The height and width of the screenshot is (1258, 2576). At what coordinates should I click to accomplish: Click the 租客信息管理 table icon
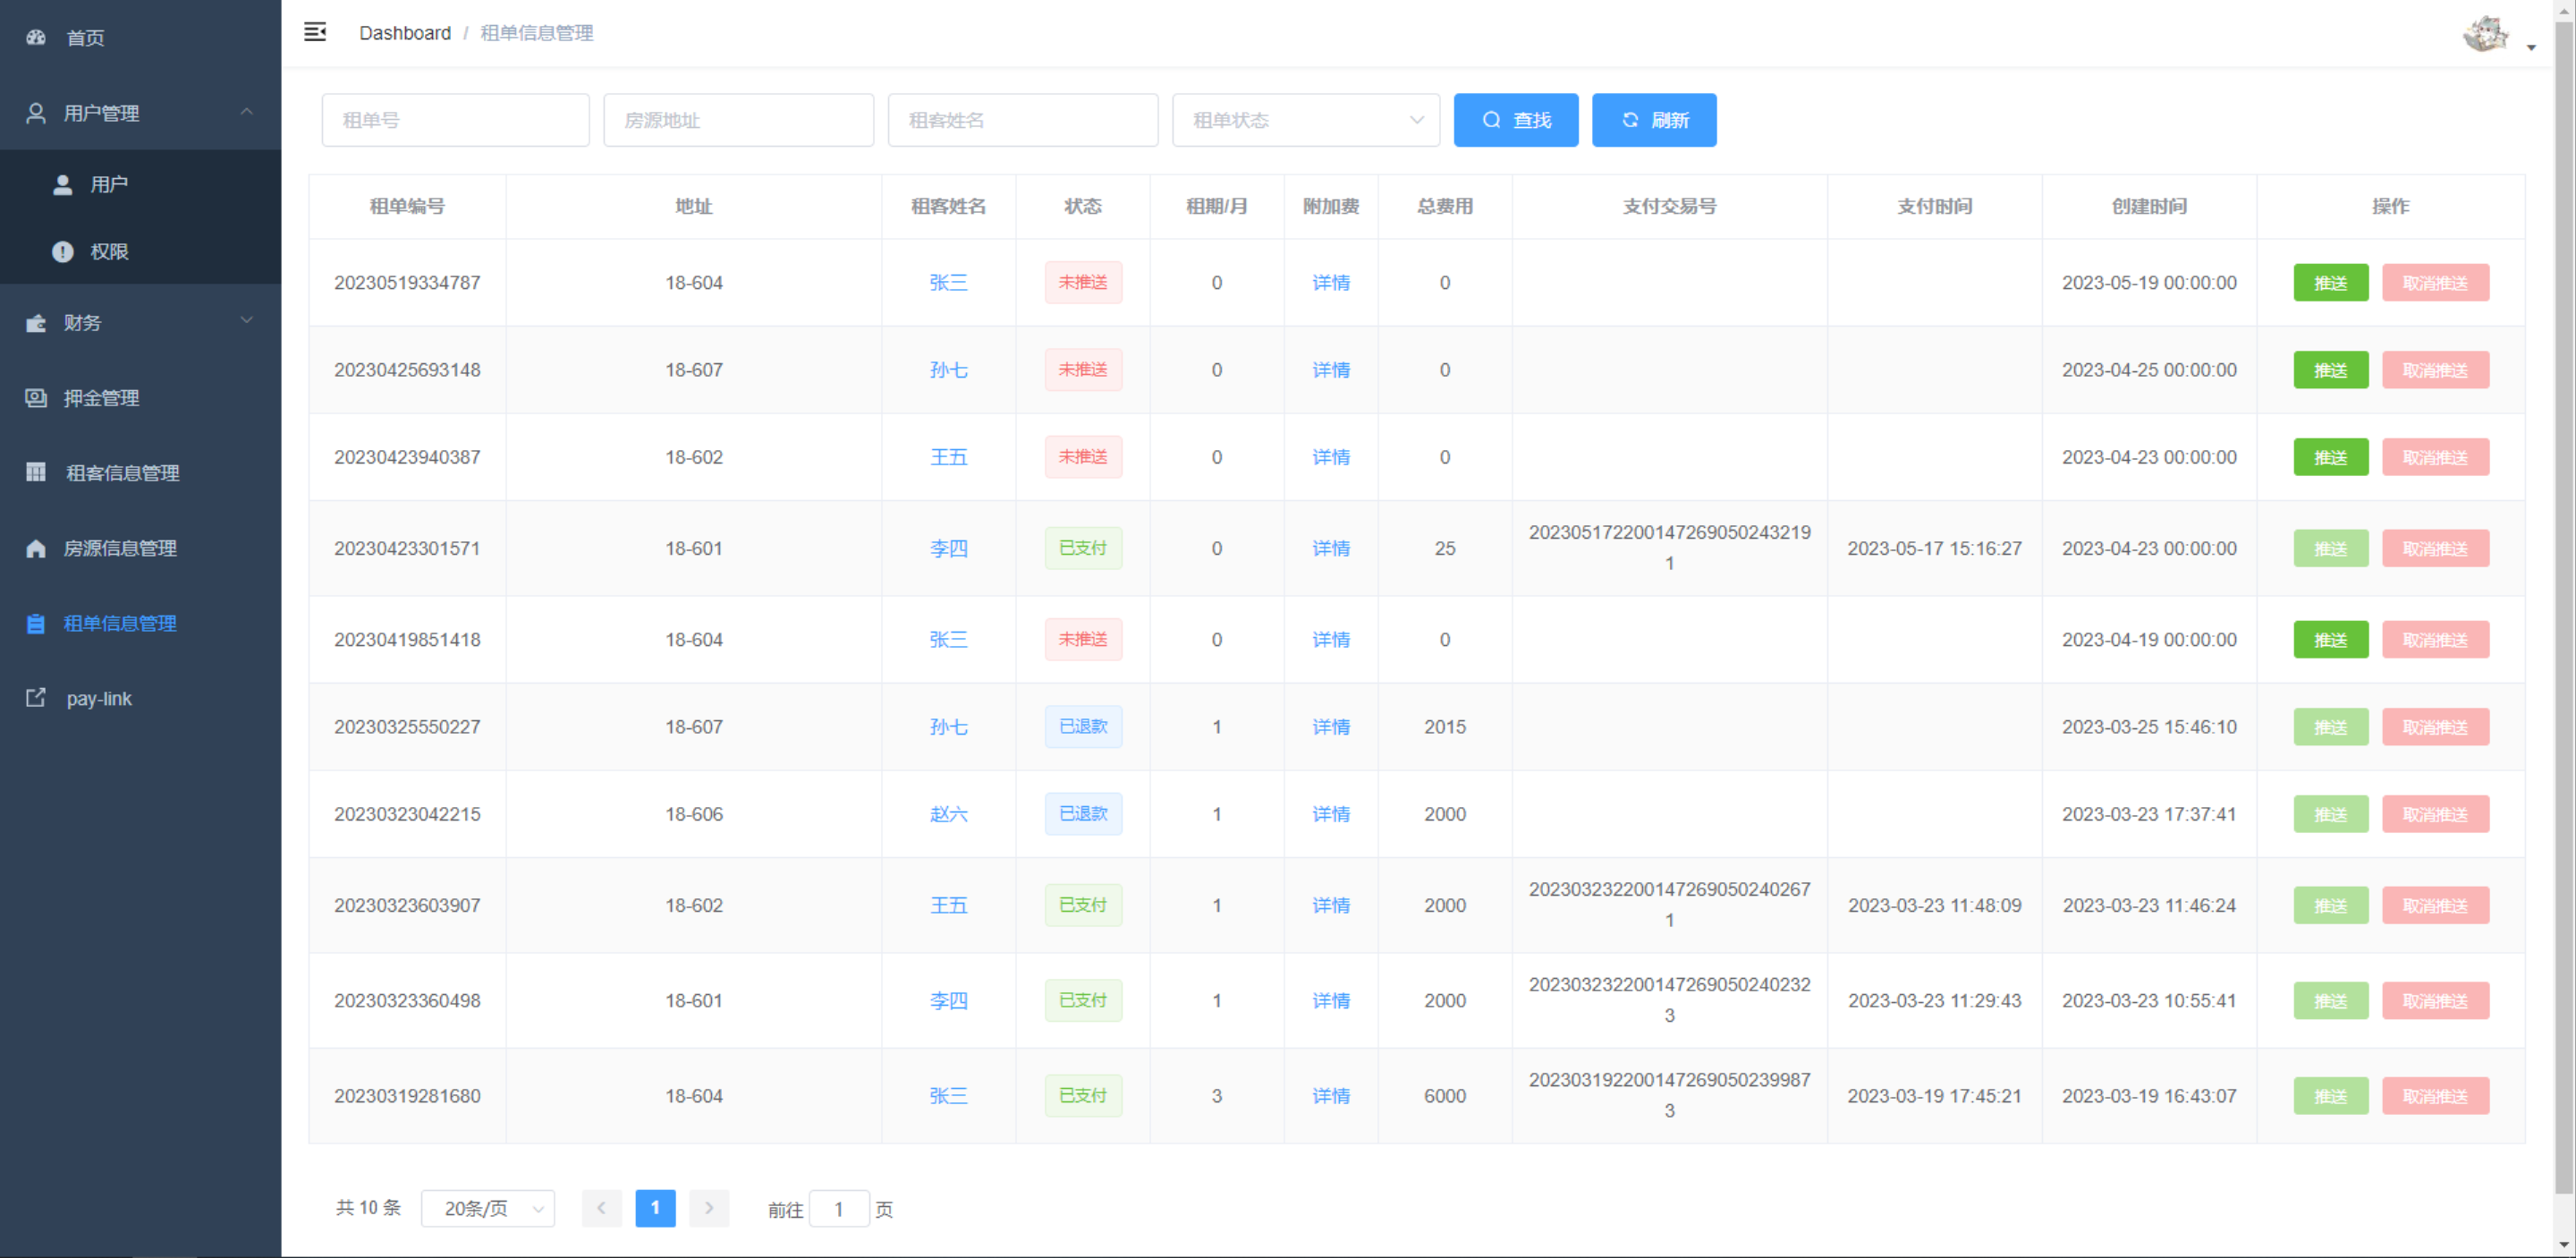pyautogui.click(x=36, y=473)
